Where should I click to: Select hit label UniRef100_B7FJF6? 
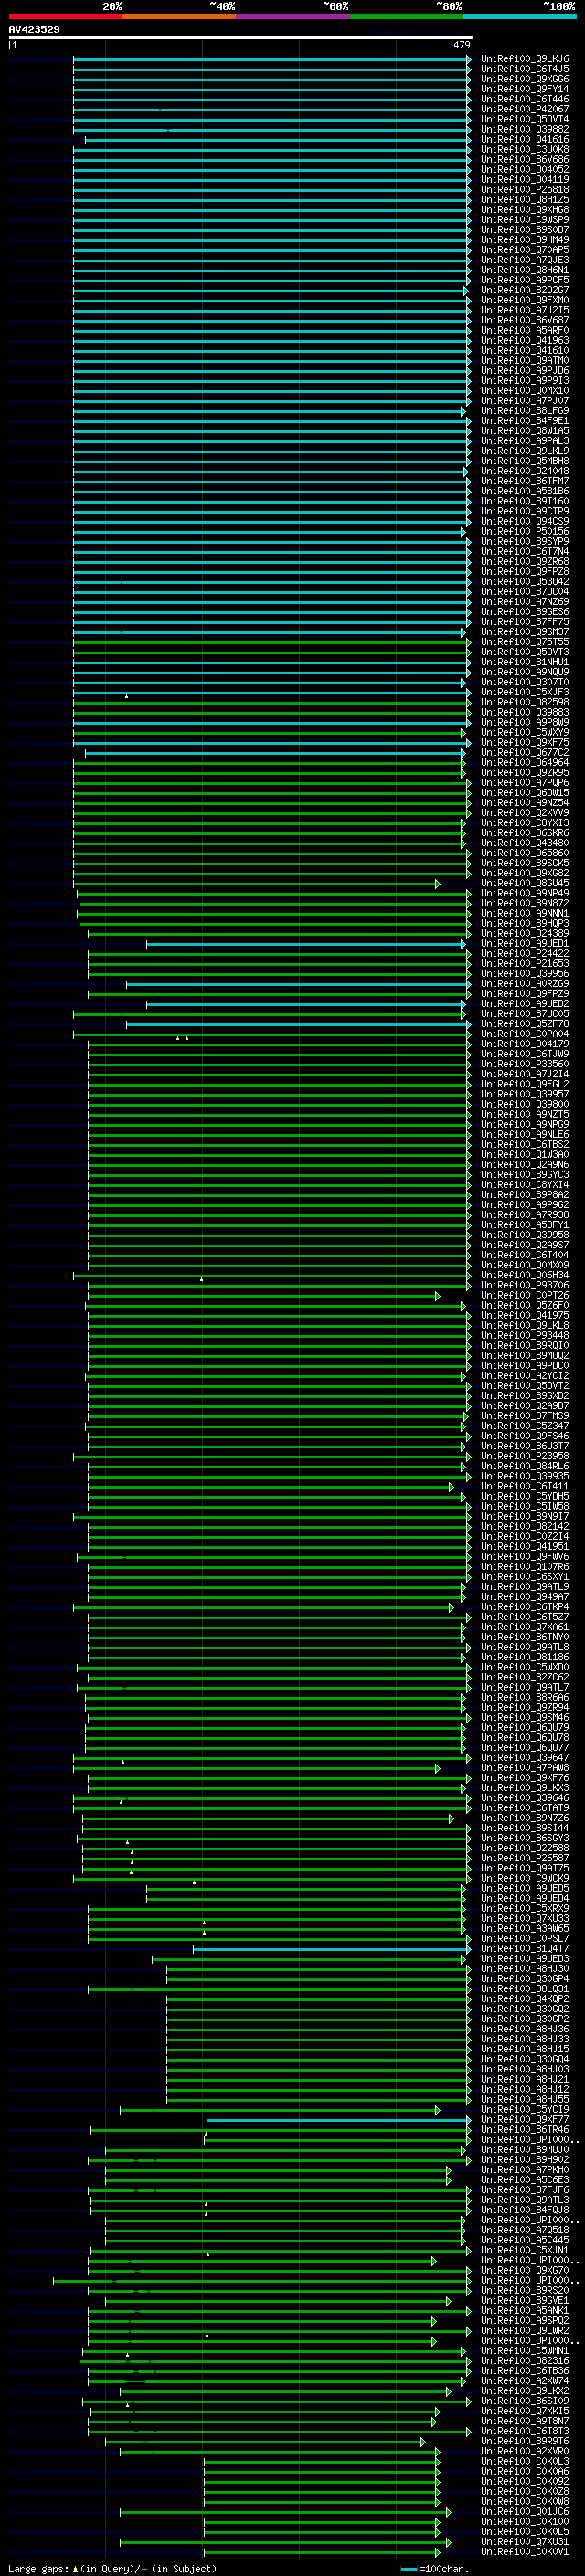tap(525, 2189)
